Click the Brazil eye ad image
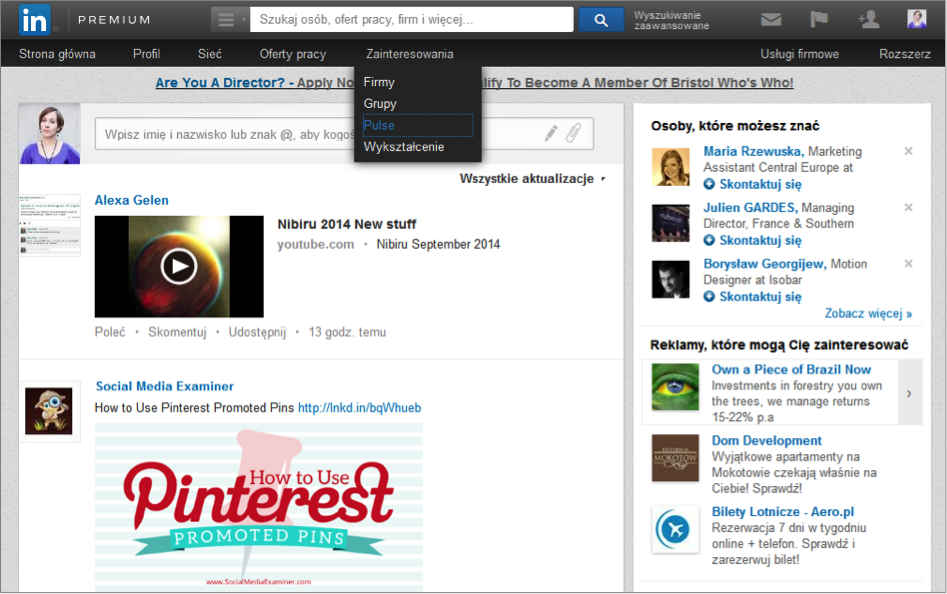Screen dimensions: 947x594 click(675, 387)
